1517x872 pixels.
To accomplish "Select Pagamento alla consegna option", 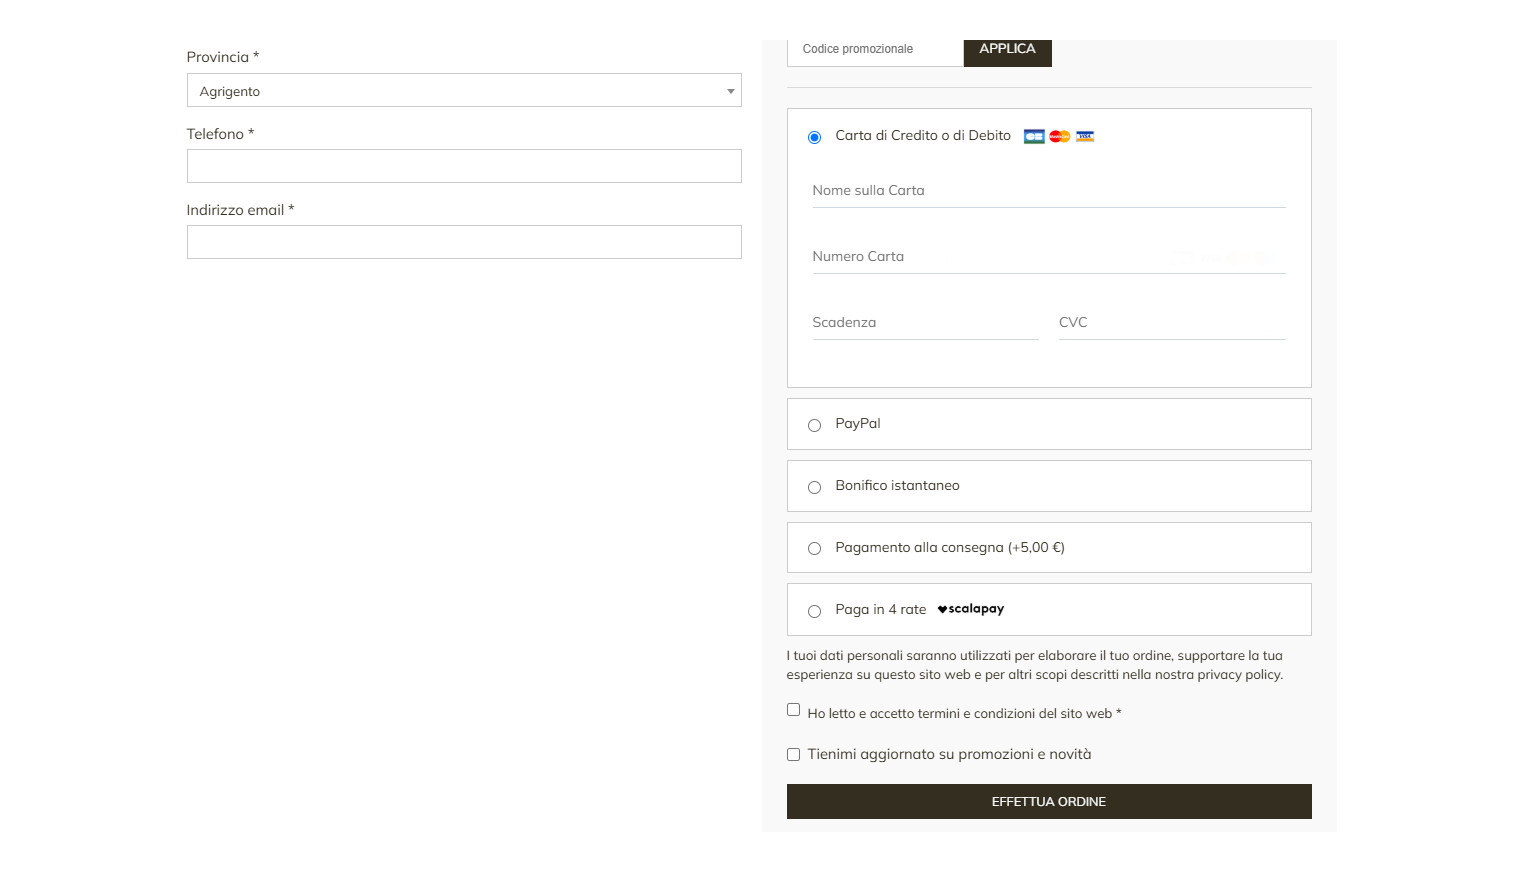I will coord(814,548).
